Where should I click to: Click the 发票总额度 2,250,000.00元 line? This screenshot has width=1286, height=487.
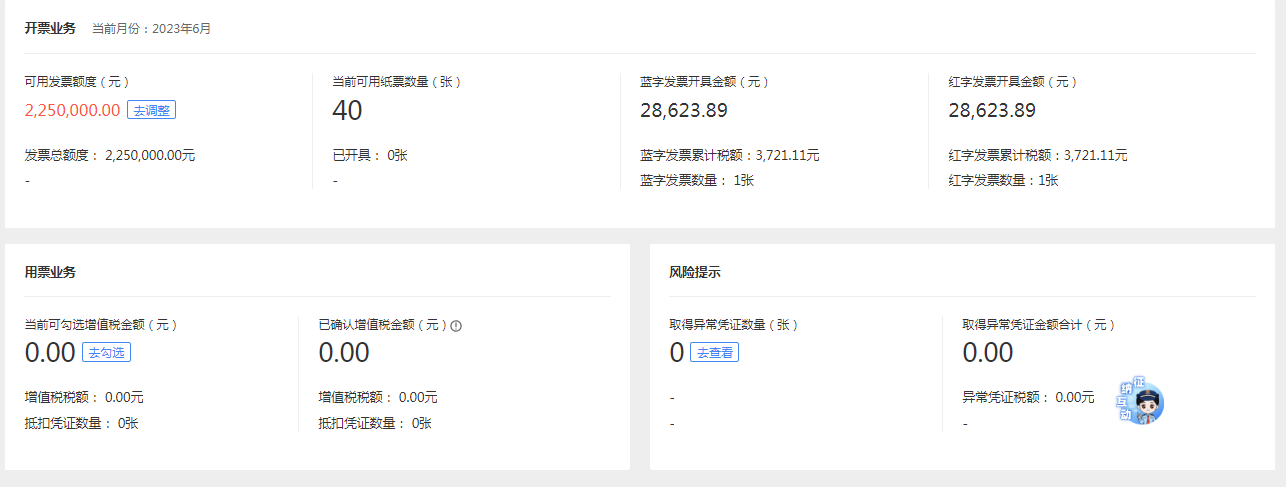(x=110, y=155)
